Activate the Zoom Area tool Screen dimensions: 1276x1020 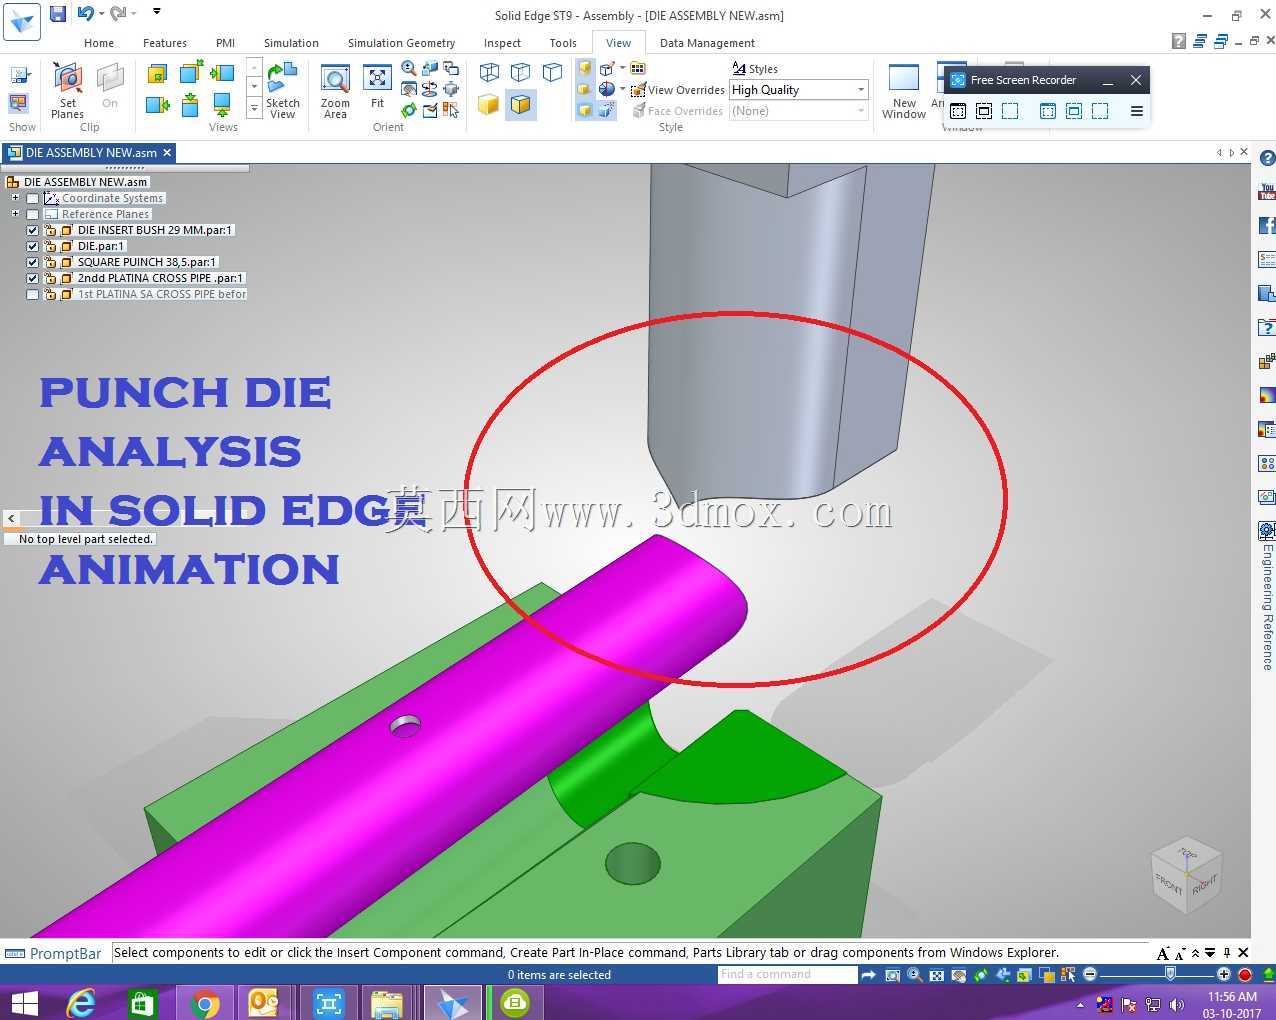(x=335, y=90)
